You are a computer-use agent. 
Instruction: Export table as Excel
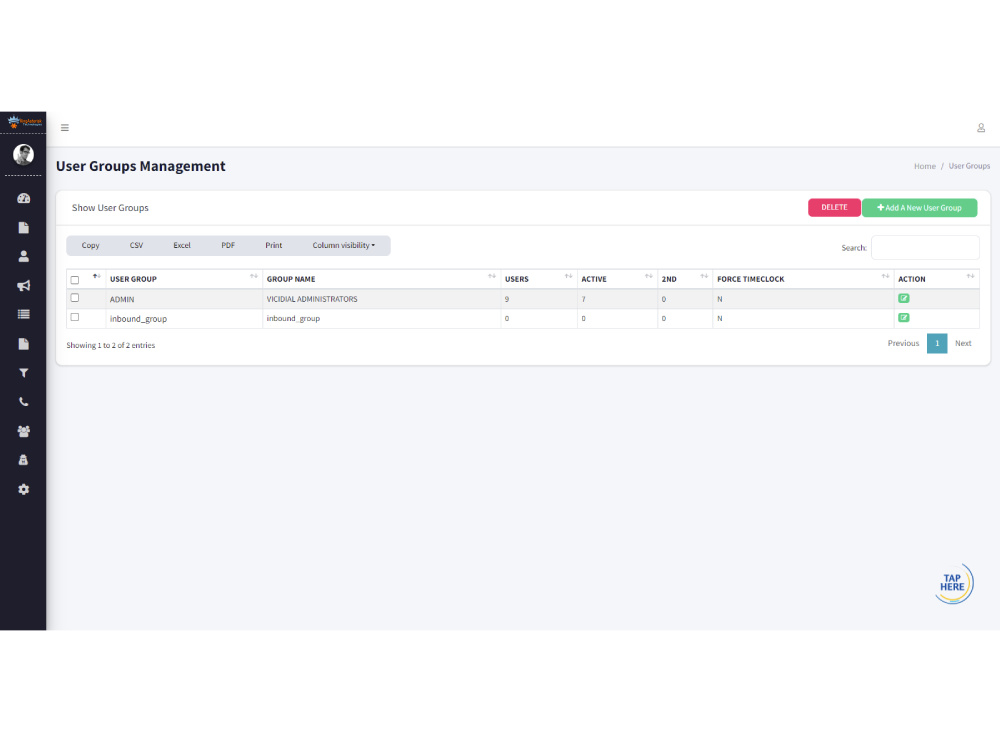[182, 246]
